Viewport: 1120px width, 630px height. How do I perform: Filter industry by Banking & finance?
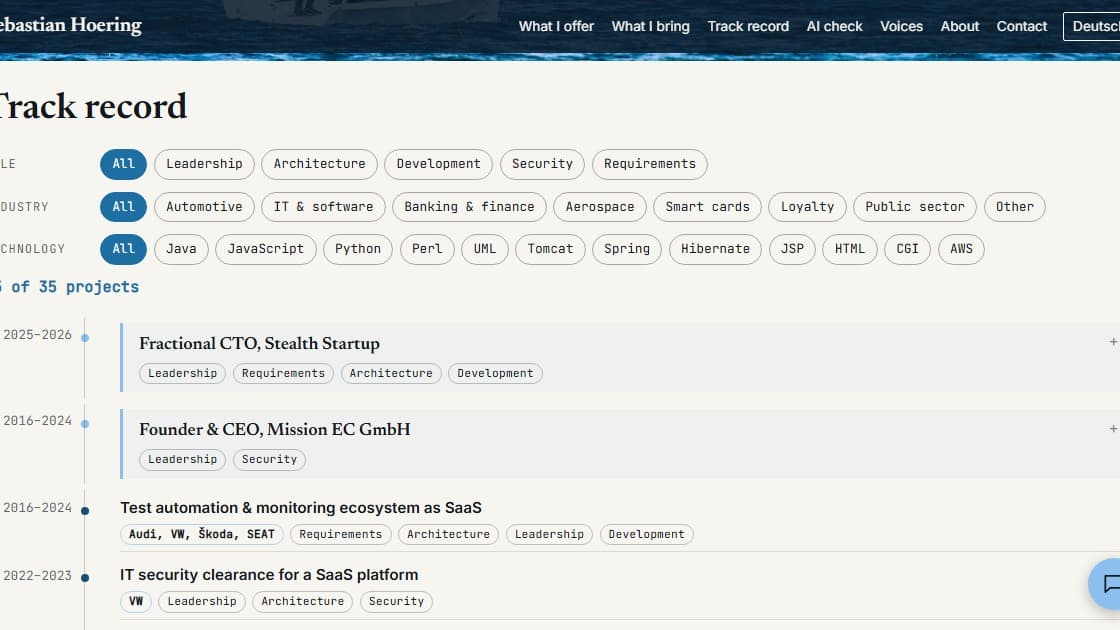point(469,206)
